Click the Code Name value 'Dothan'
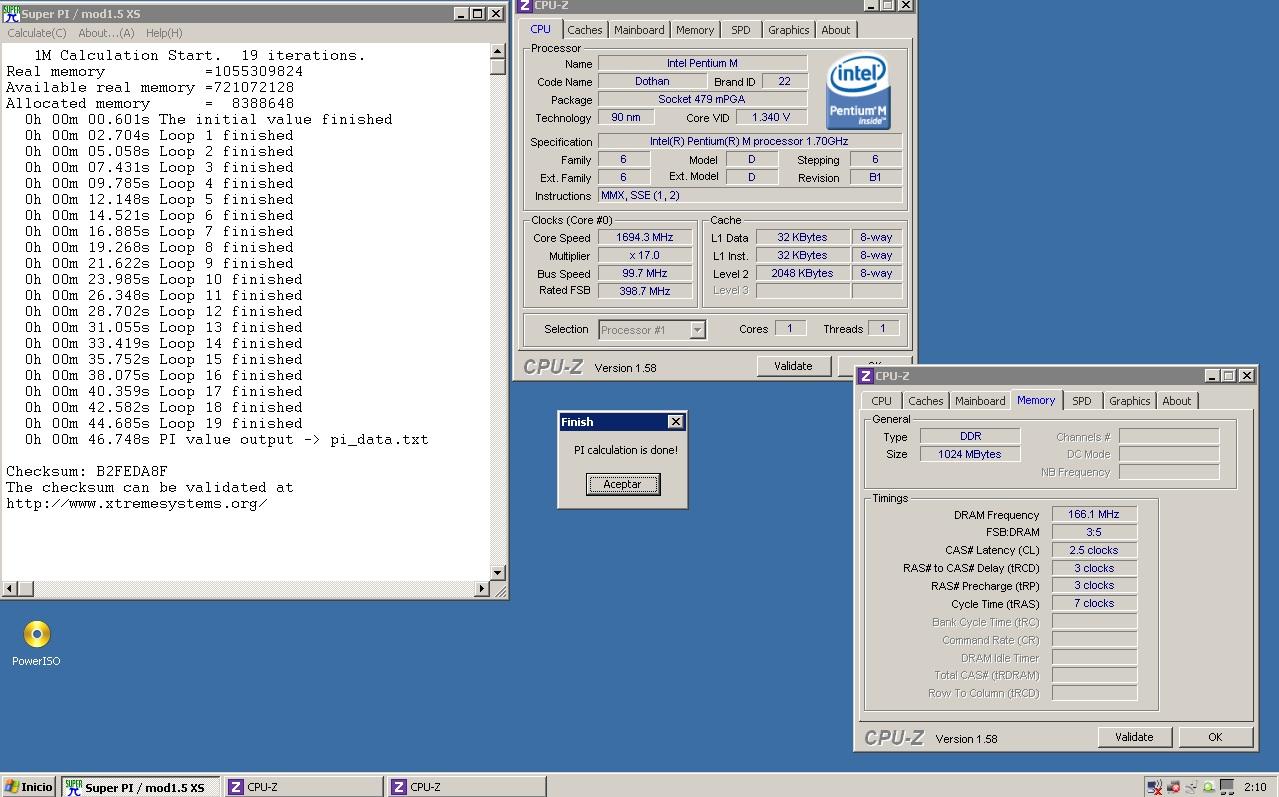The height and width of the screenshot is (797, 1279). point(652,82)
